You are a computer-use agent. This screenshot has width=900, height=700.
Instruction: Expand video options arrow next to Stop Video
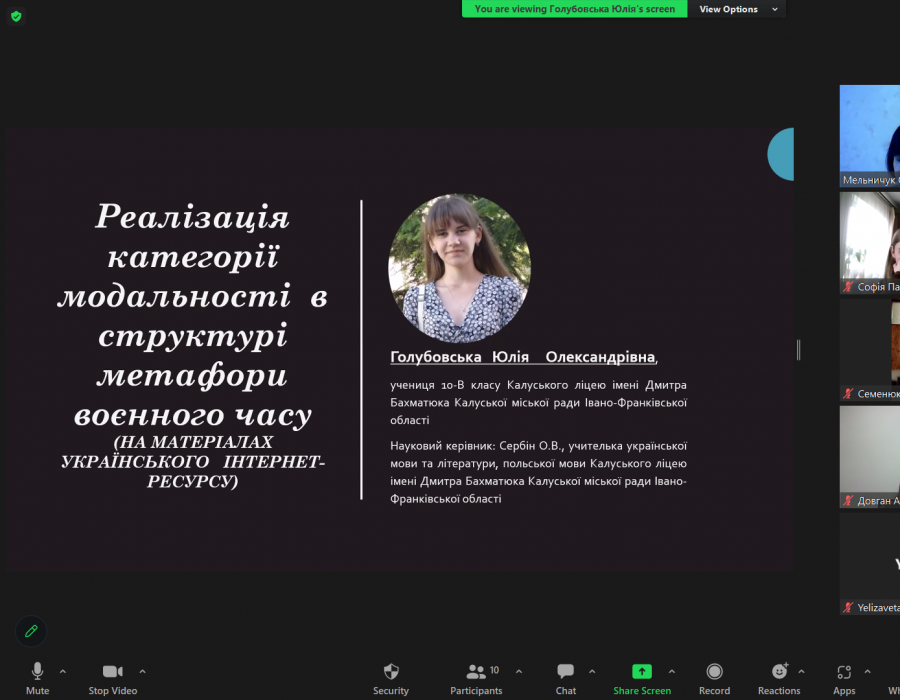tap(142, 671)
